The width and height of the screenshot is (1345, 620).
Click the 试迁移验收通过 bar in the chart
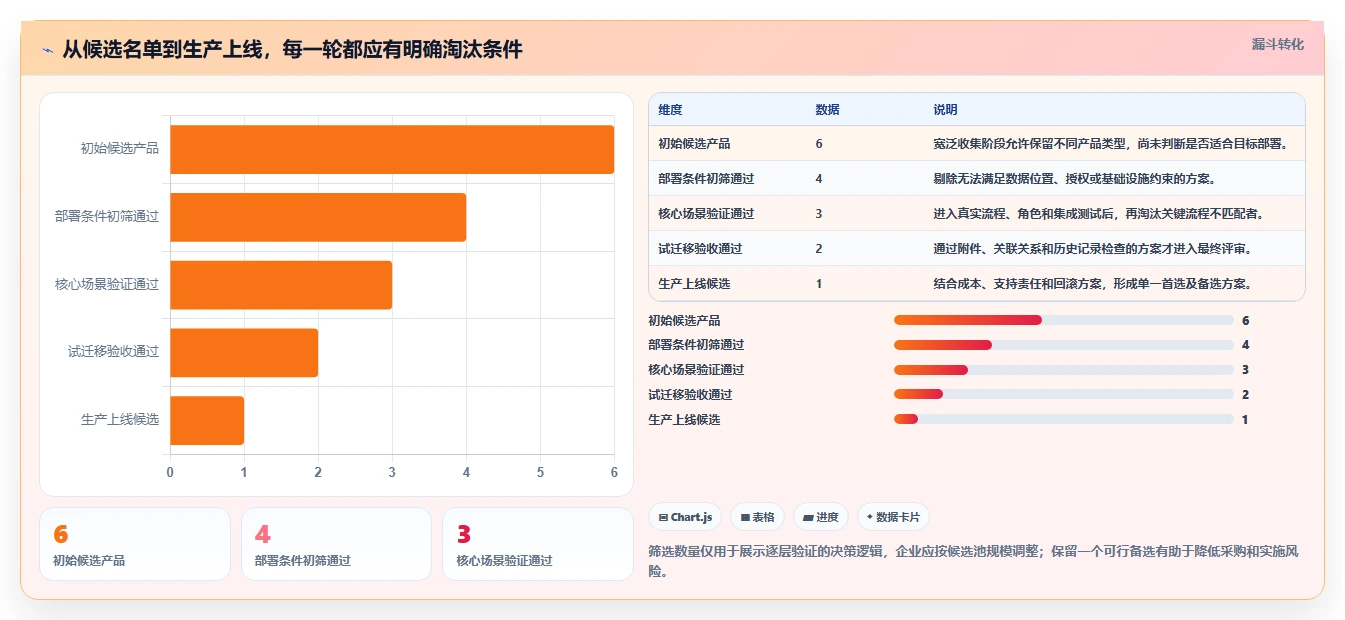(244, 353)
